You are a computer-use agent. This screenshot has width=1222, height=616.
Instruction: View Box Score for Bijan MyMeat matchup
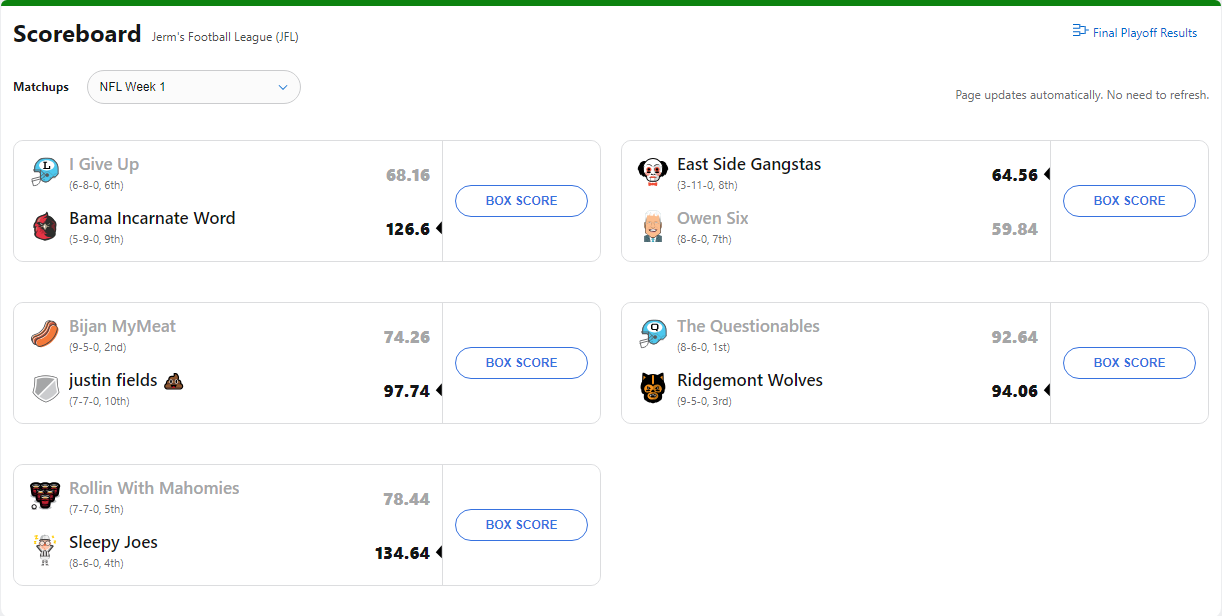click(x=521, y=363)
